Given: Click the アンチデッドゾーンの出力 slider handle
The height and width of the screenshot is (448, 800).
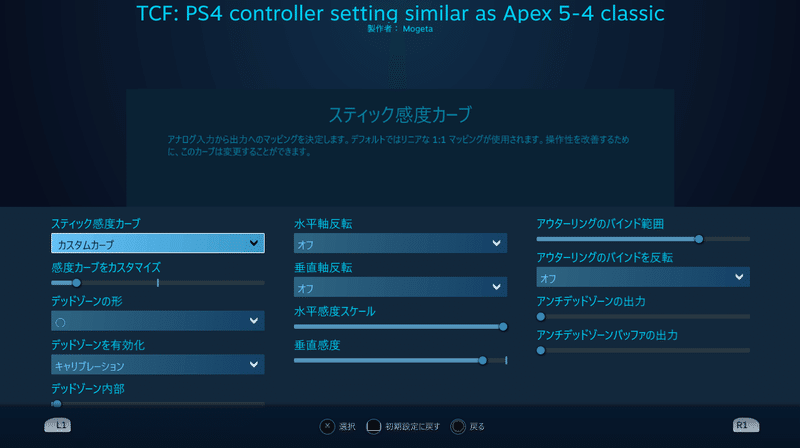Looking at the screenshot, I should 541,316.
